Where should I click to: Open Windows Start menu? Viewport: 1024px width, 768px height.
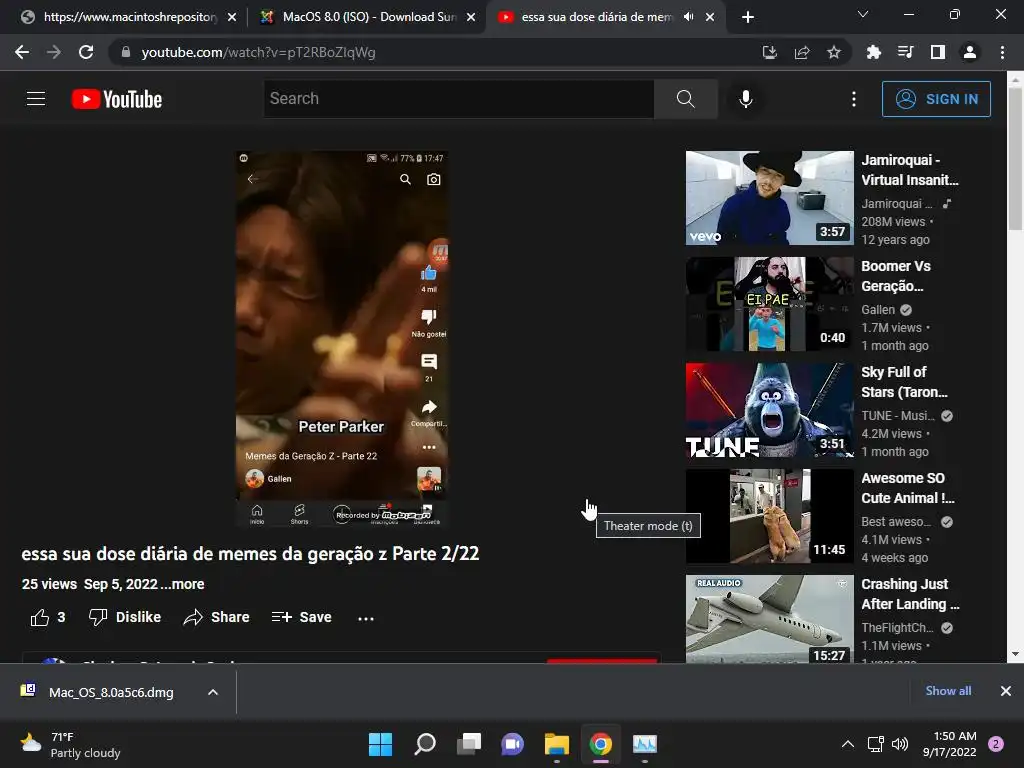coord(380,744)
